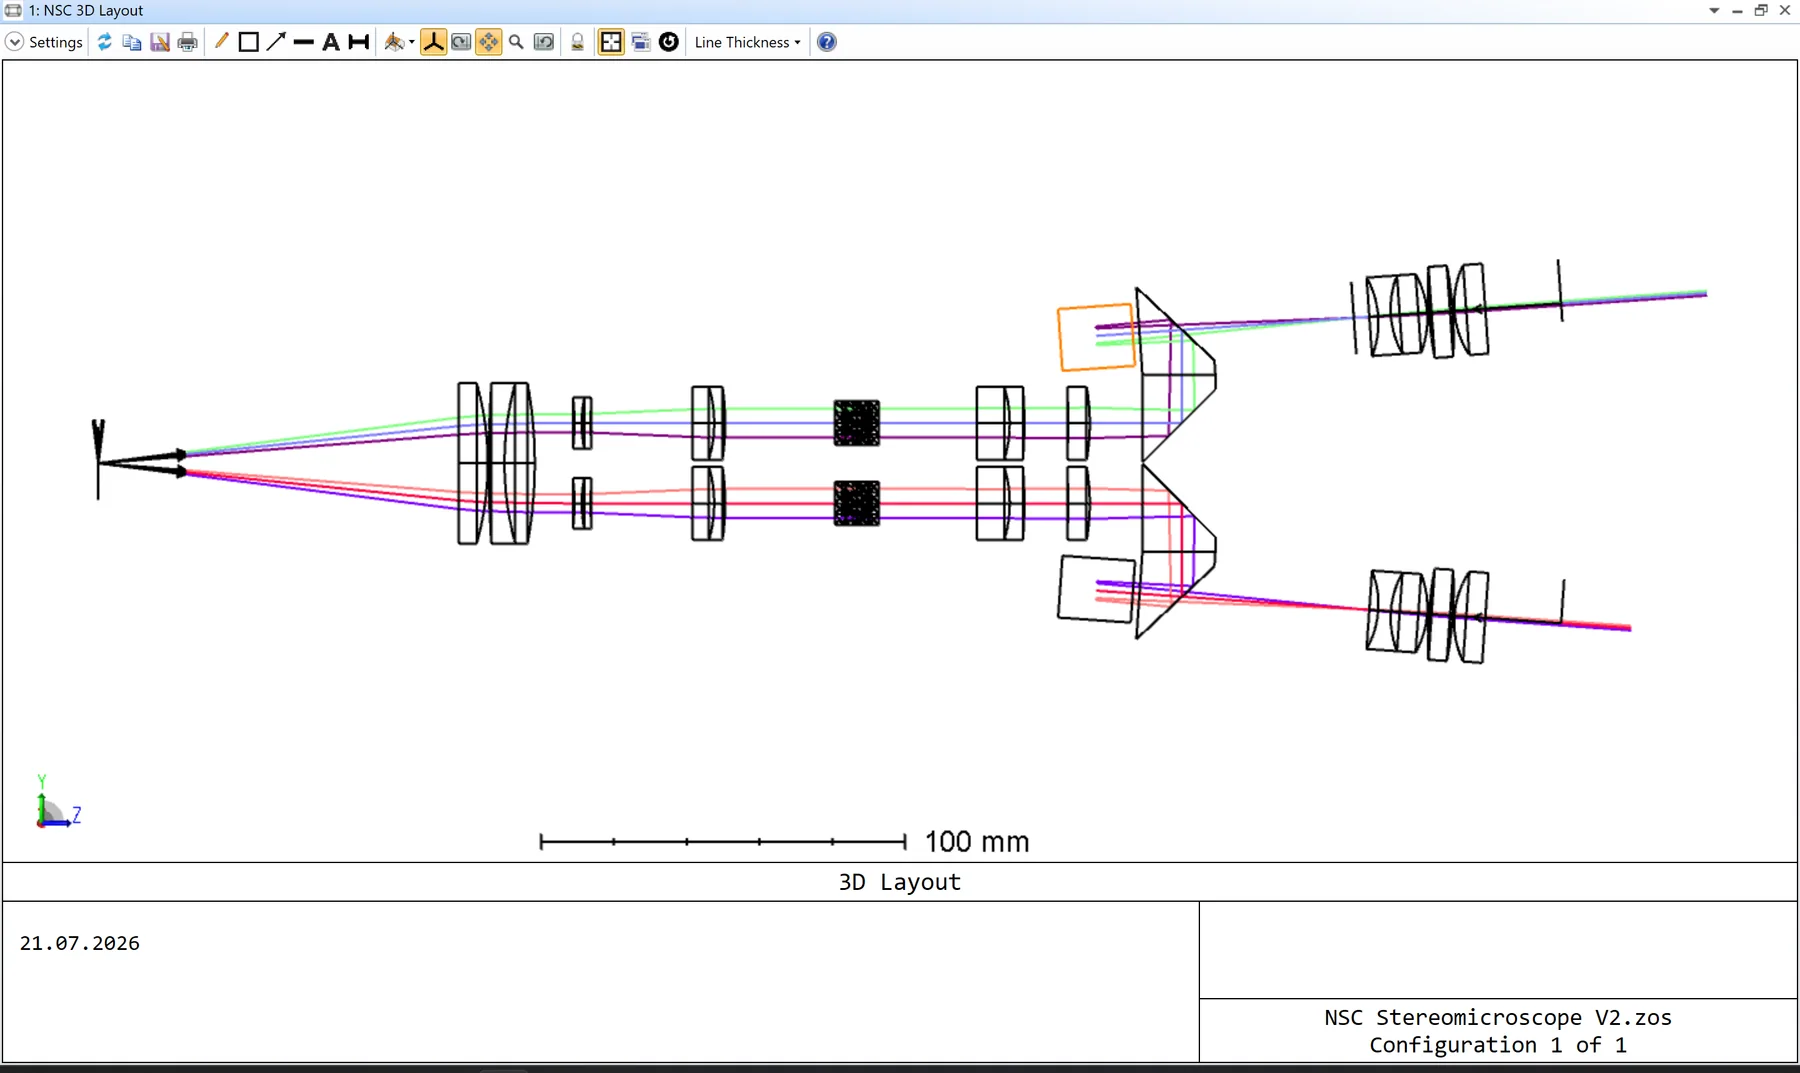Toggle the highlighted pan move tool
Viewport: 1800px width, 1073px height.
[488, 42]
